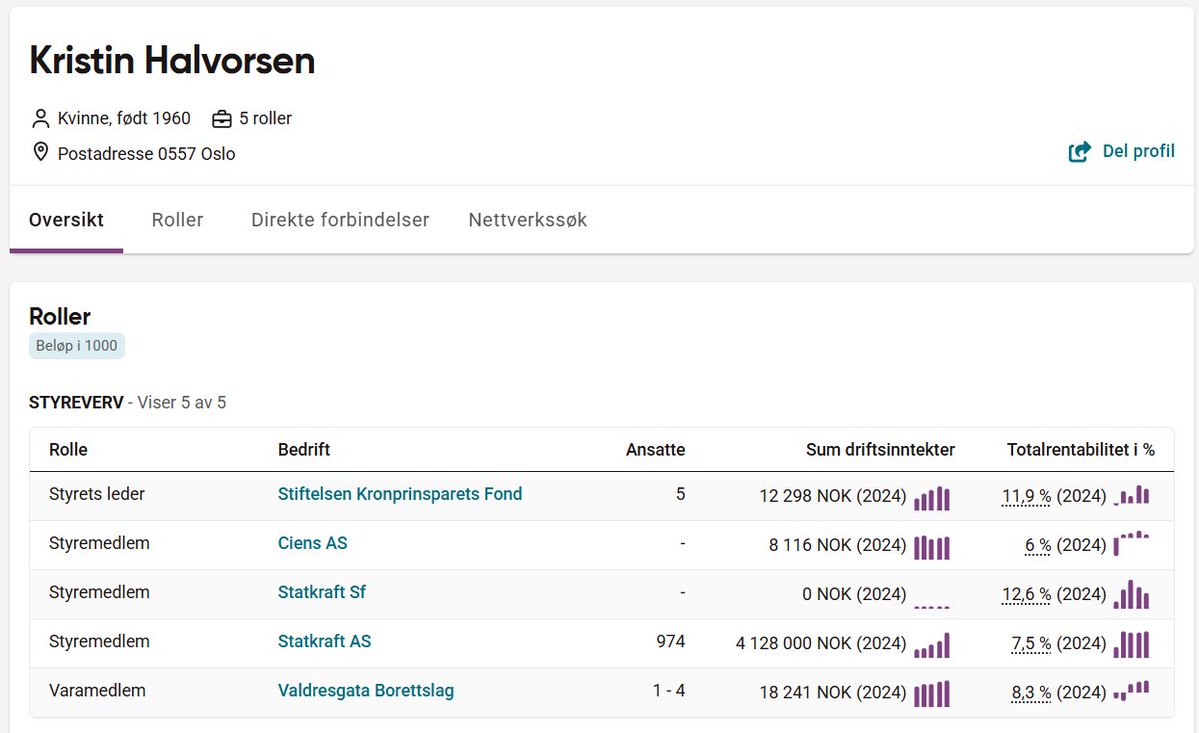Click the Styrets leder role cell

(97, 494)
